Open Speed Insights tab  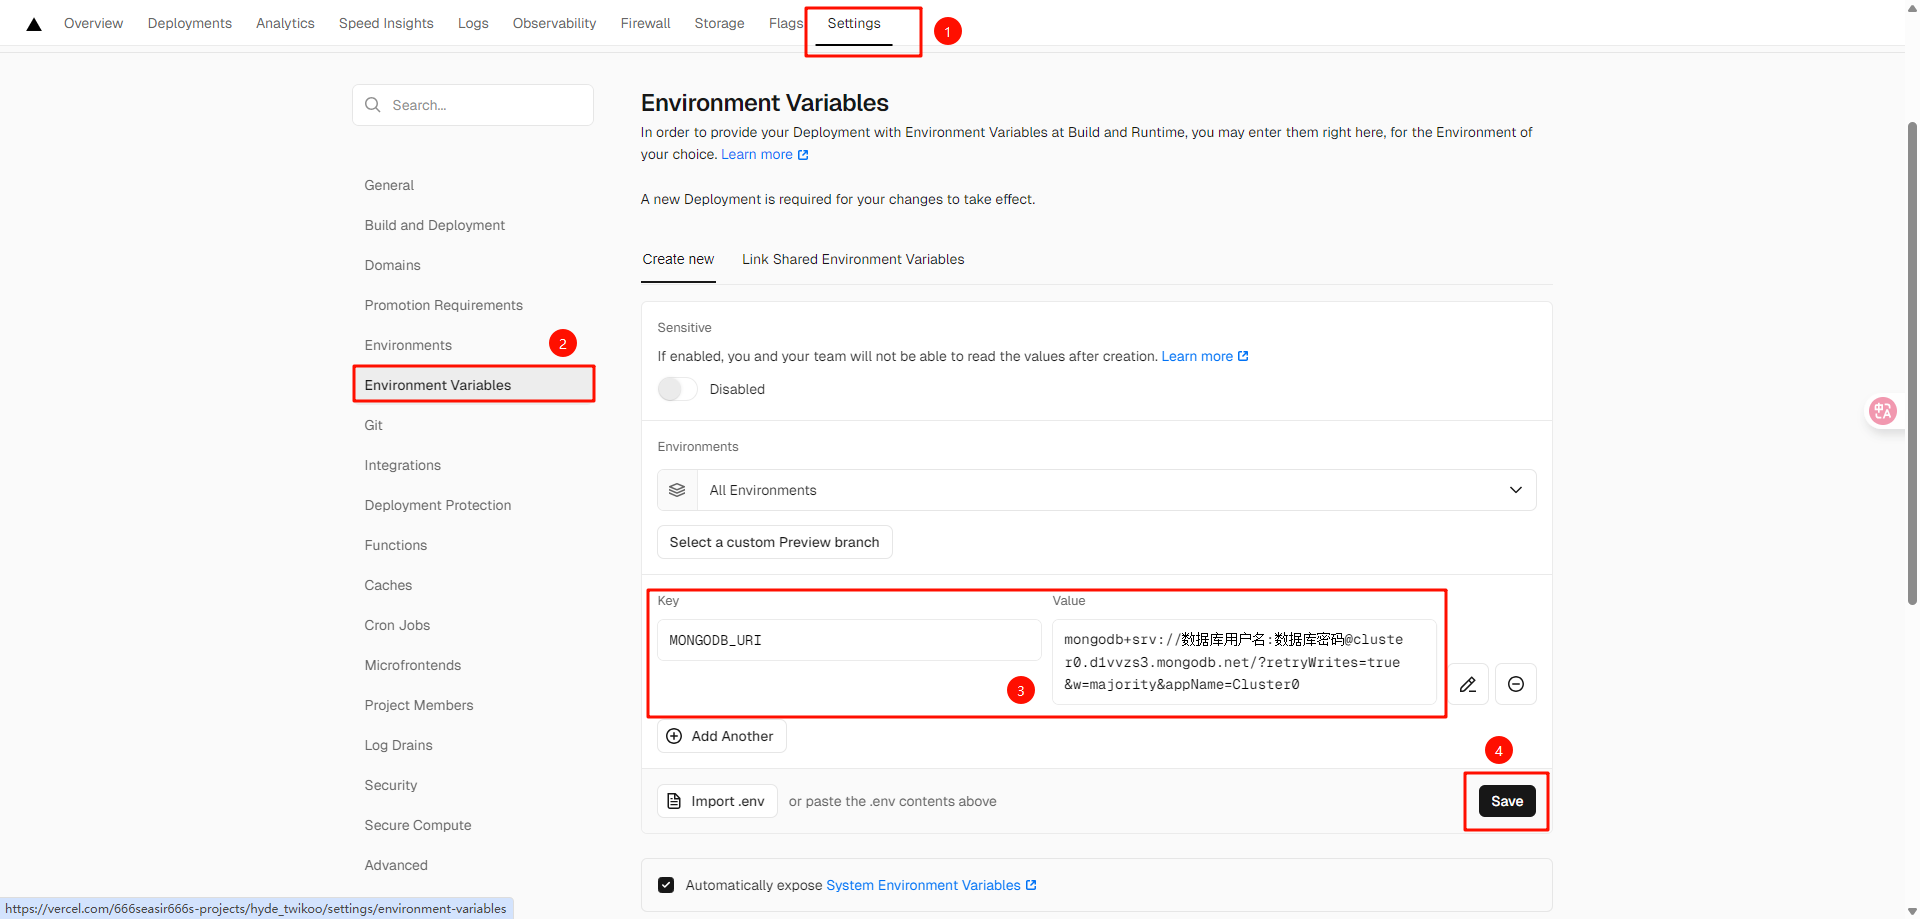coord(386,23)
